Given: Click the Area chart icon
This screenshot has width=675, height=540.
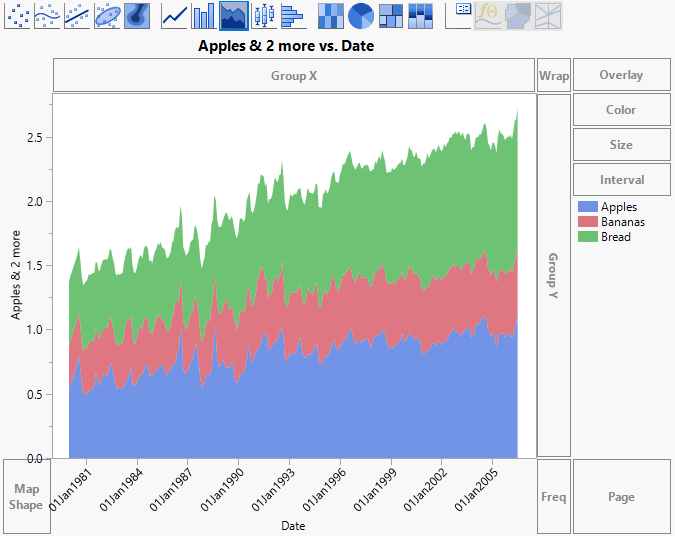Looking at the screenshot, I should coord(234,15).
